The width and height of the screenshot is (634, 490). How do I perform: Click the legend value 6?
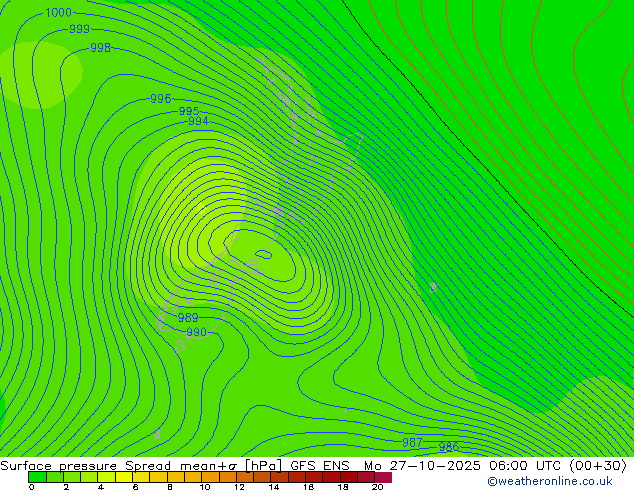pos(135,487)
